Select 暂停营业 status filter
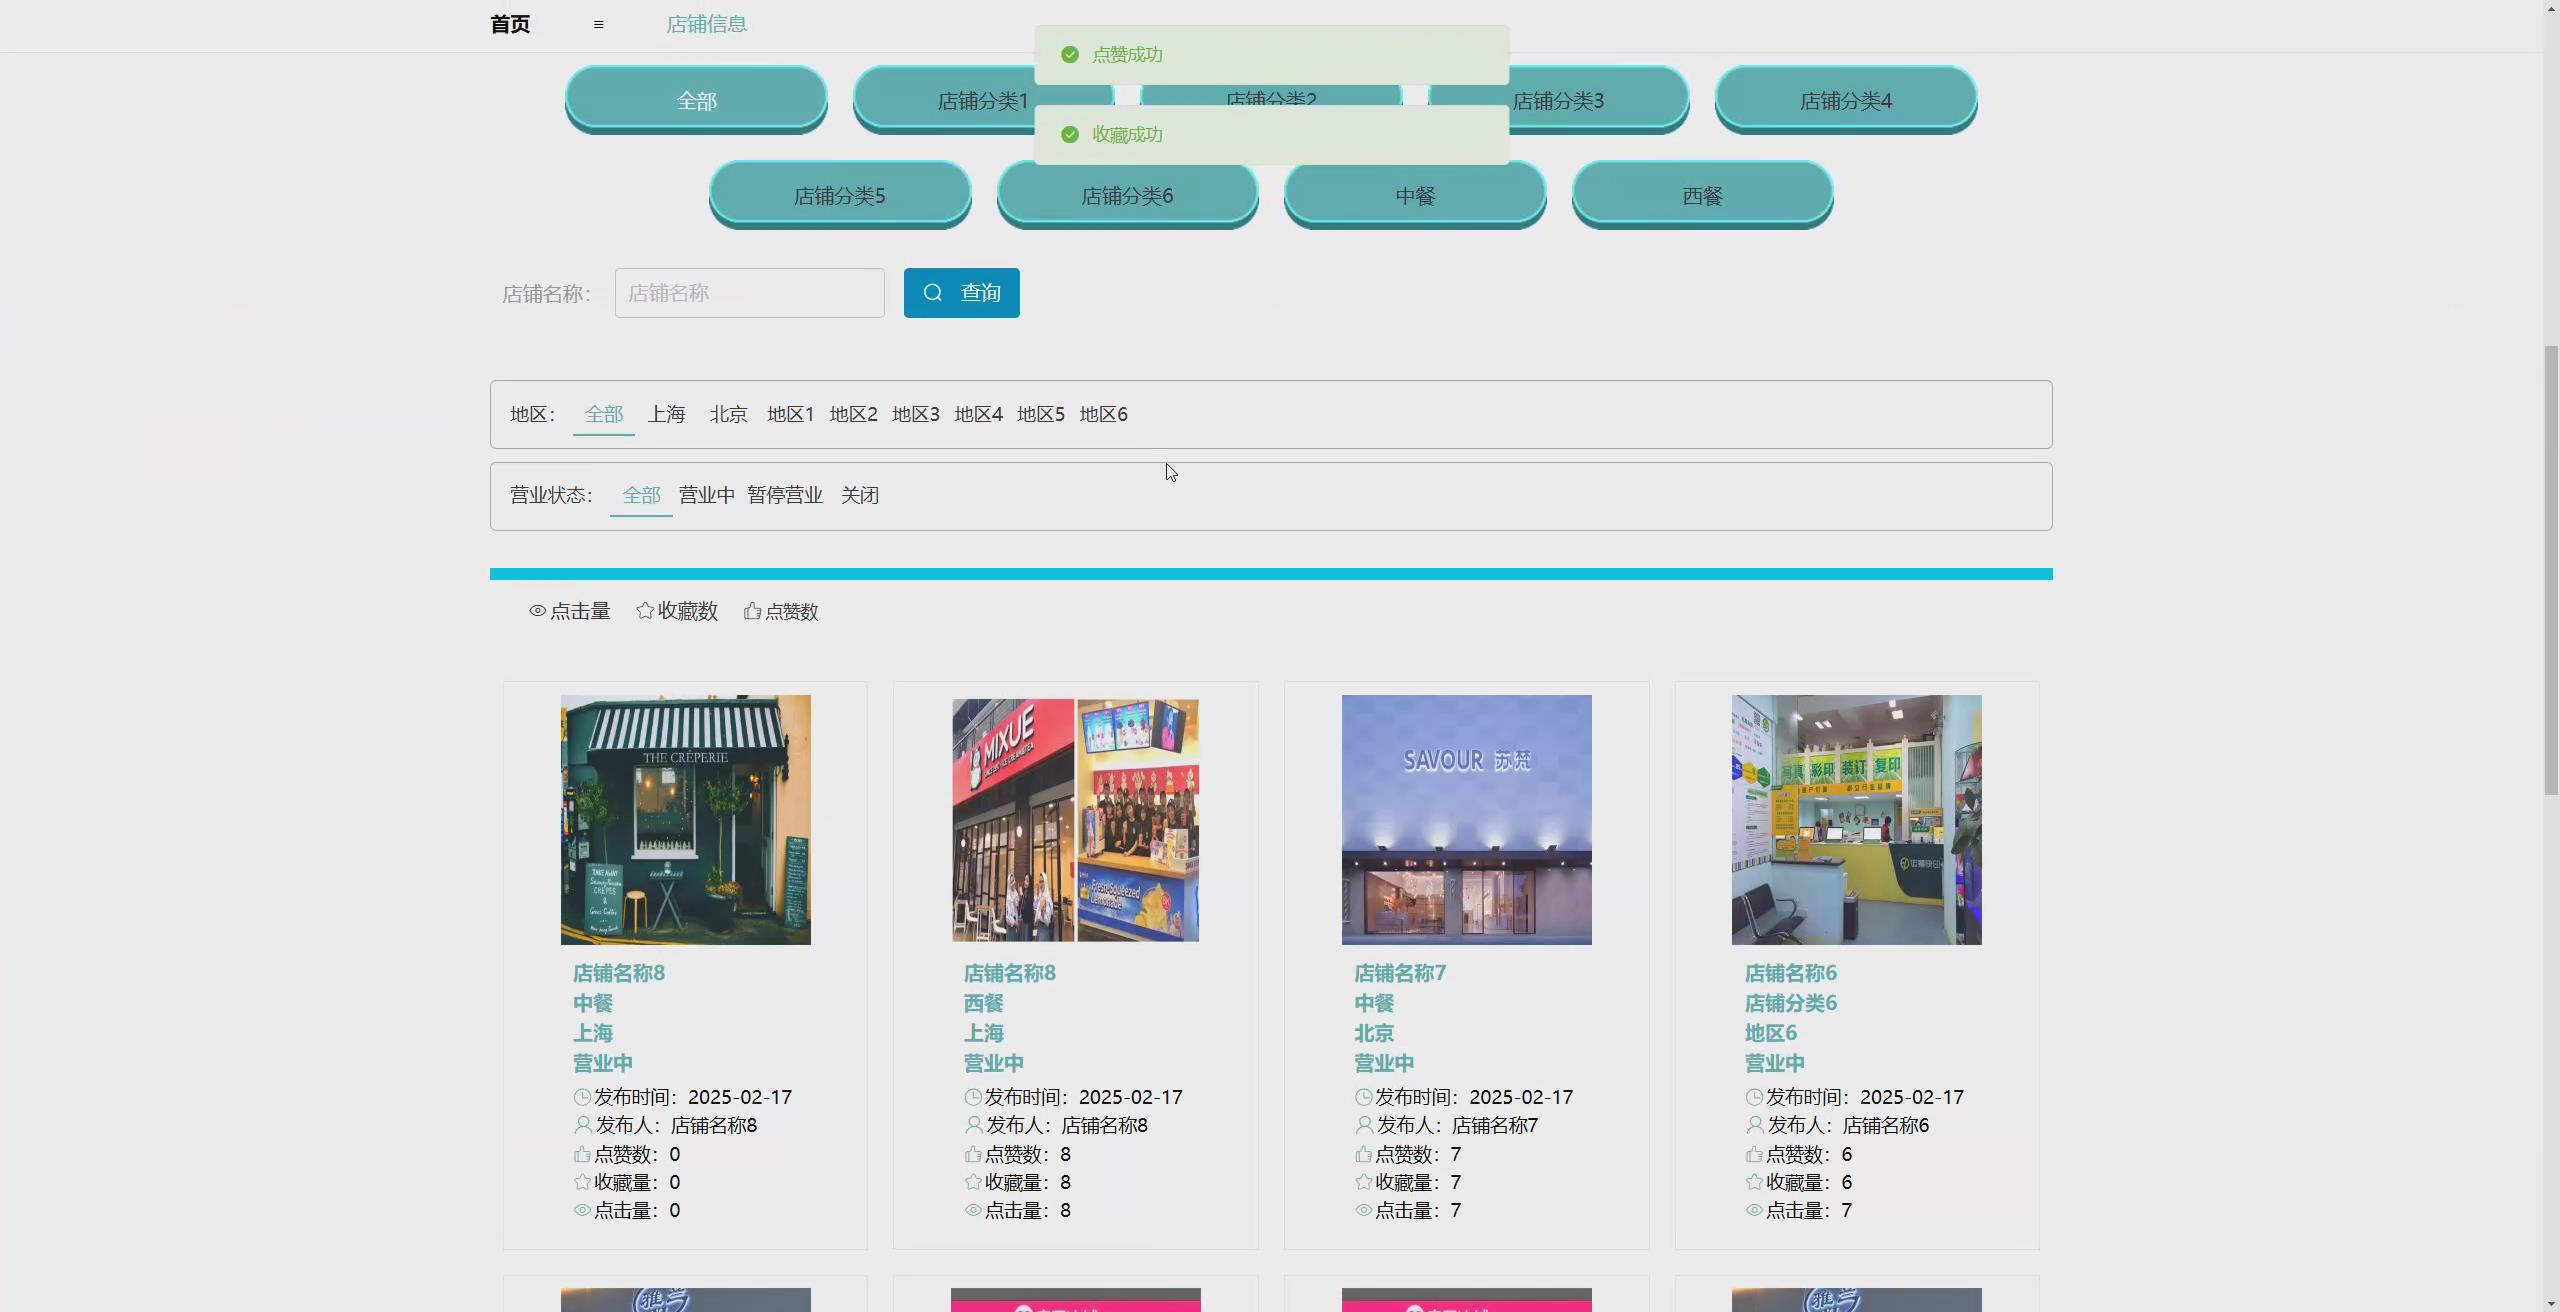The width and height of the screenshot is (2560, 1312). (784, 495)
